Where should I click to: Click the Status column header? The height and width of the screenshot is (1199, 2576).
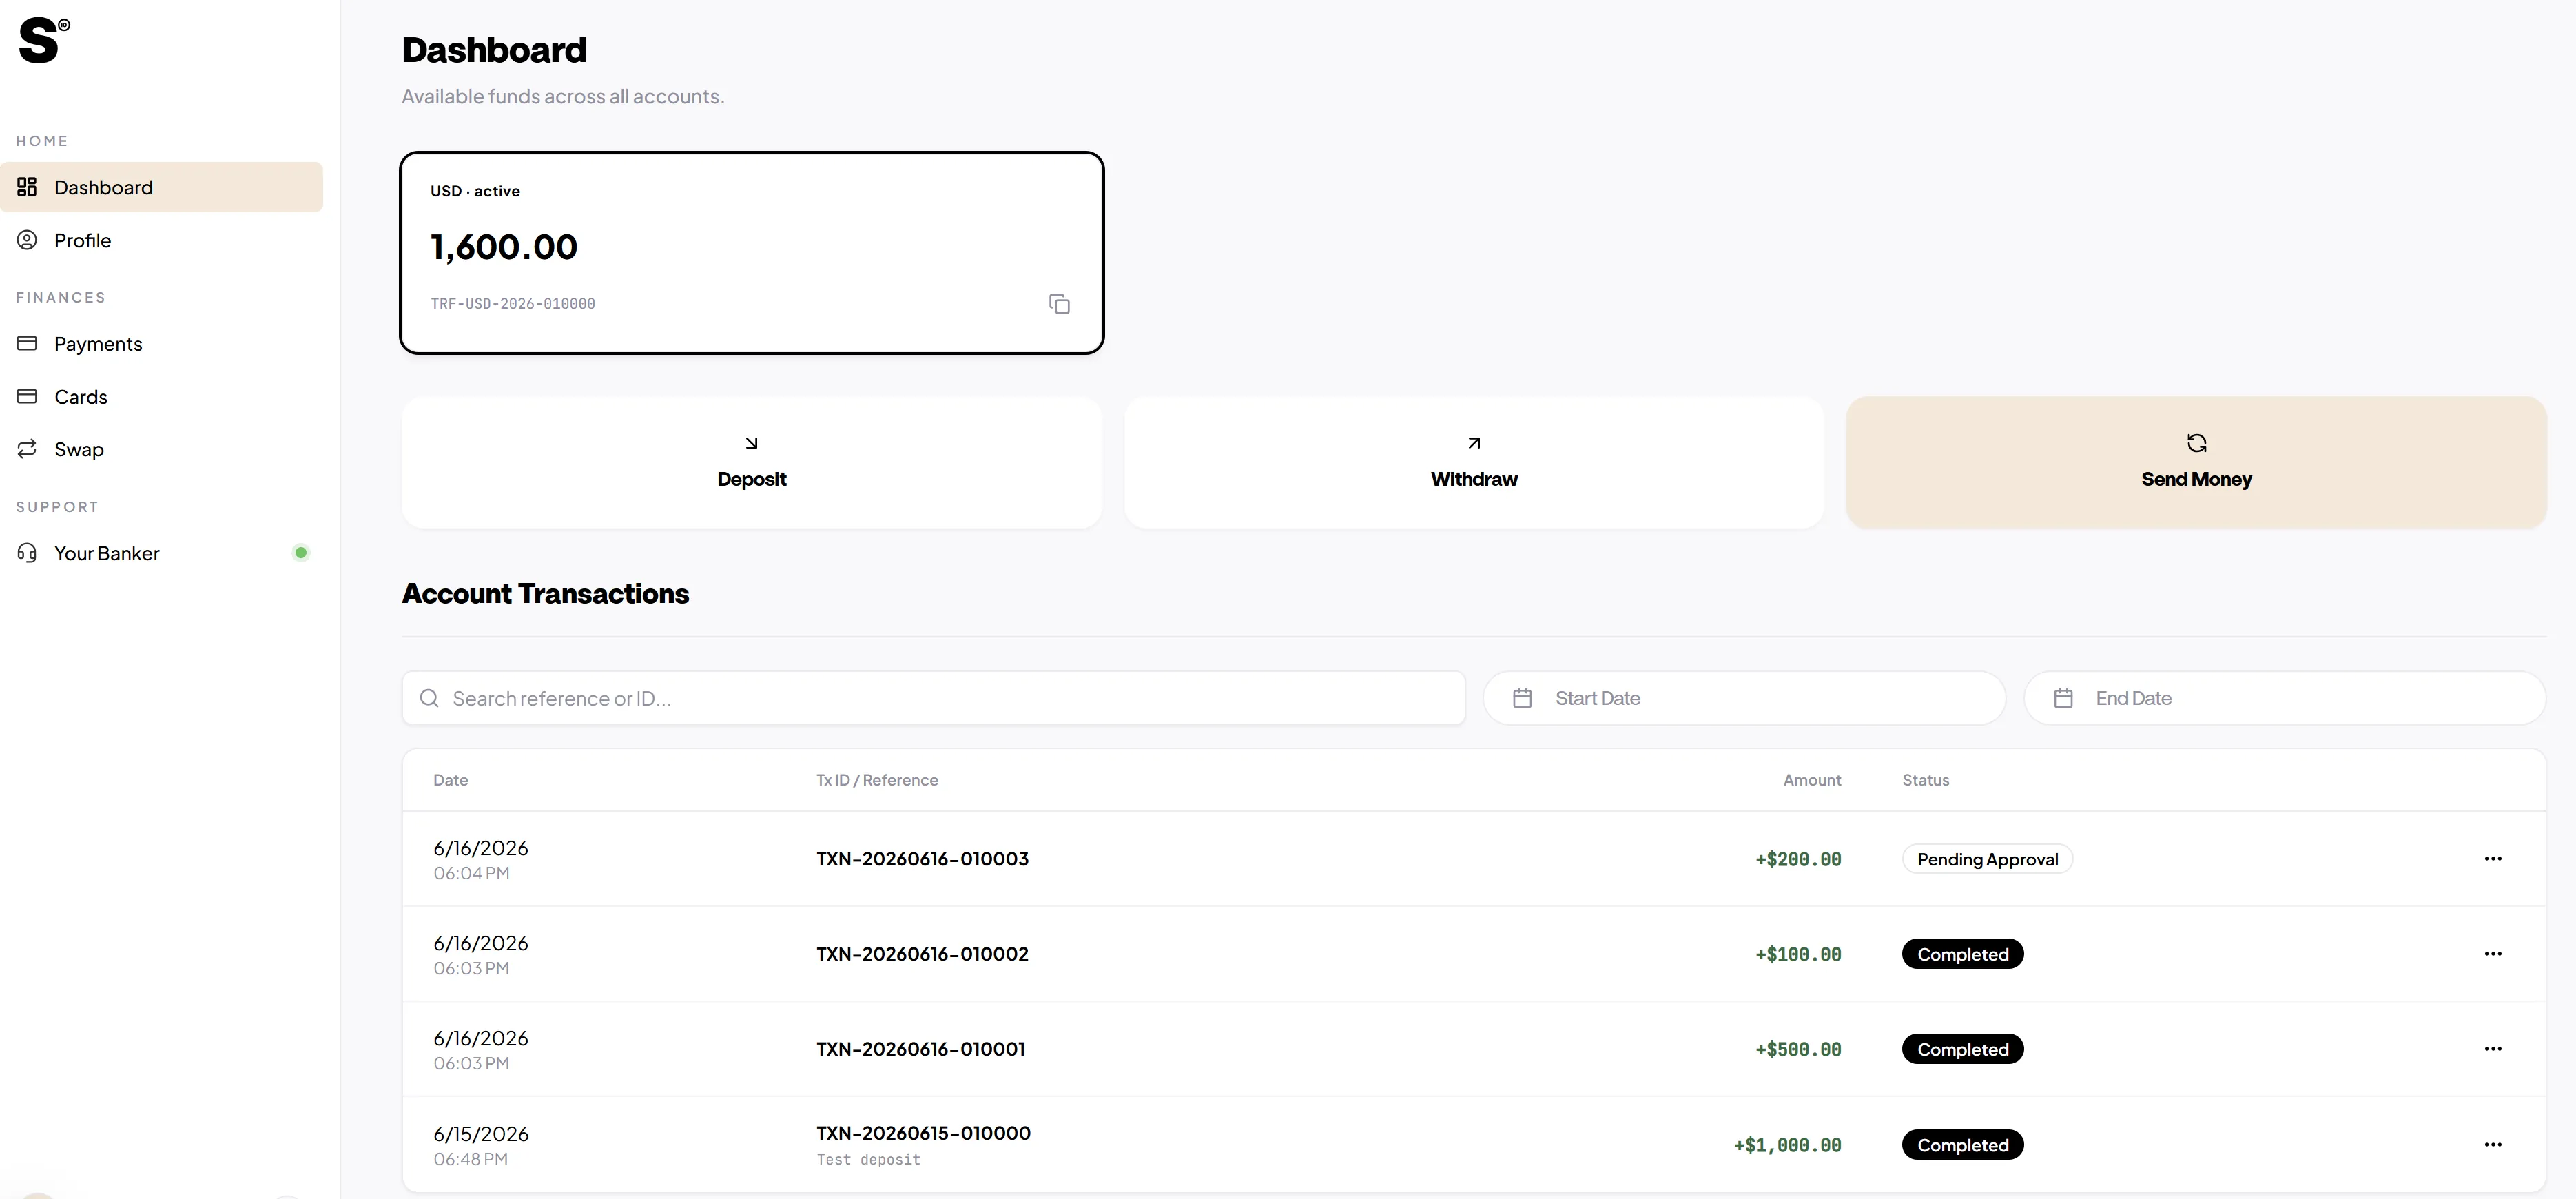1925,780
